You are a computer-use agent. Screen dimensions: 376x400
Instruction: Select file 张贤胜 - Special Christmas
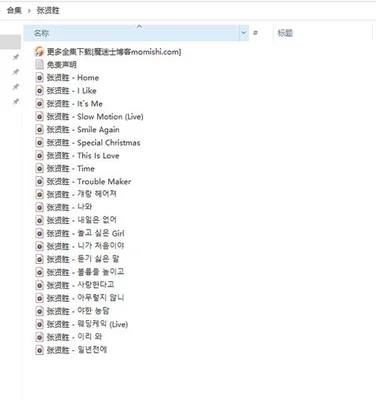click(93, 143)
